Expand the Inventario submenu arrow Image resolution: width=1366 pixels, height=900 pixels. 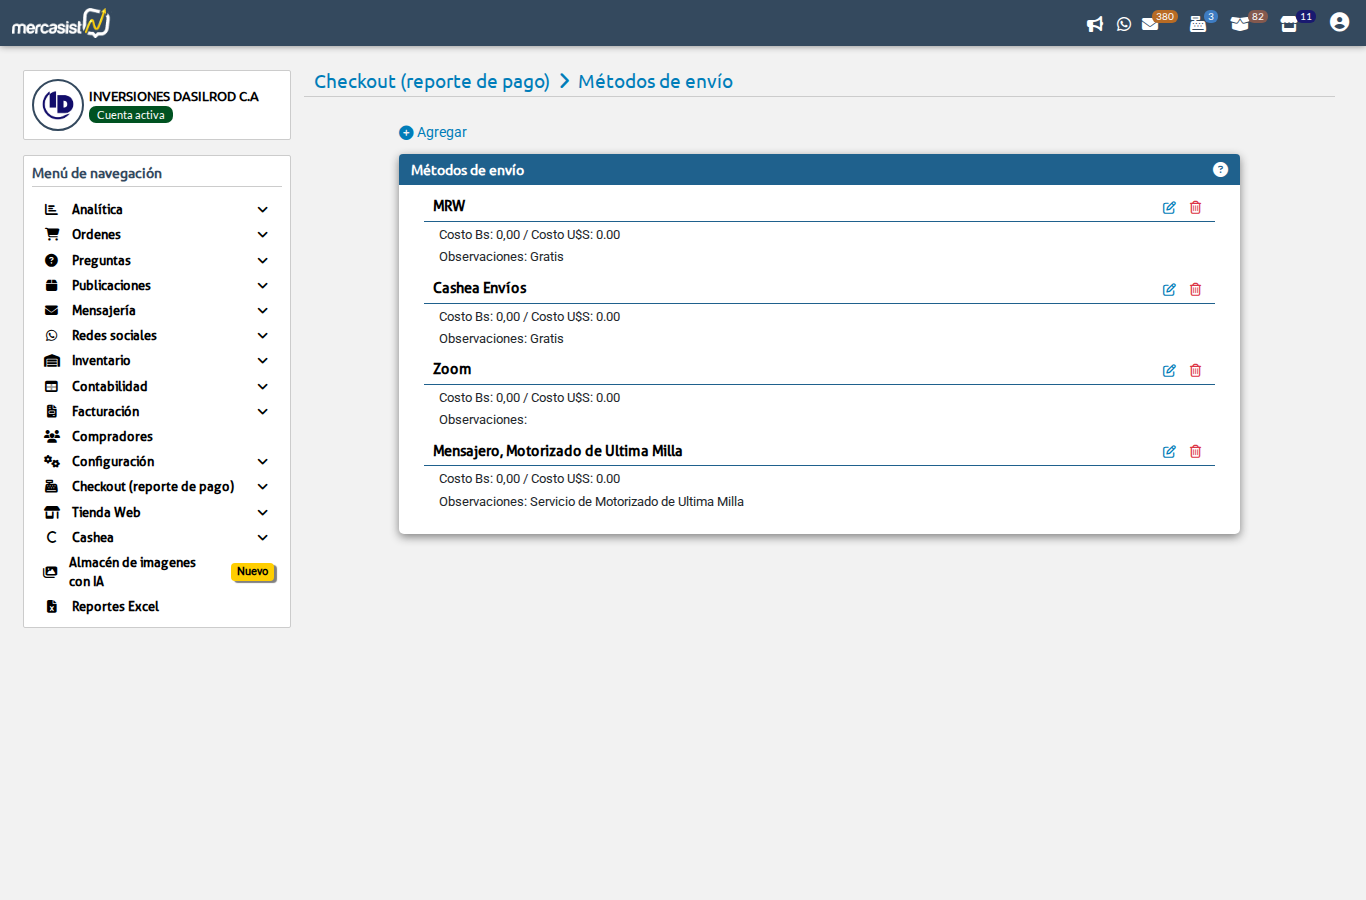coord(263,361)
